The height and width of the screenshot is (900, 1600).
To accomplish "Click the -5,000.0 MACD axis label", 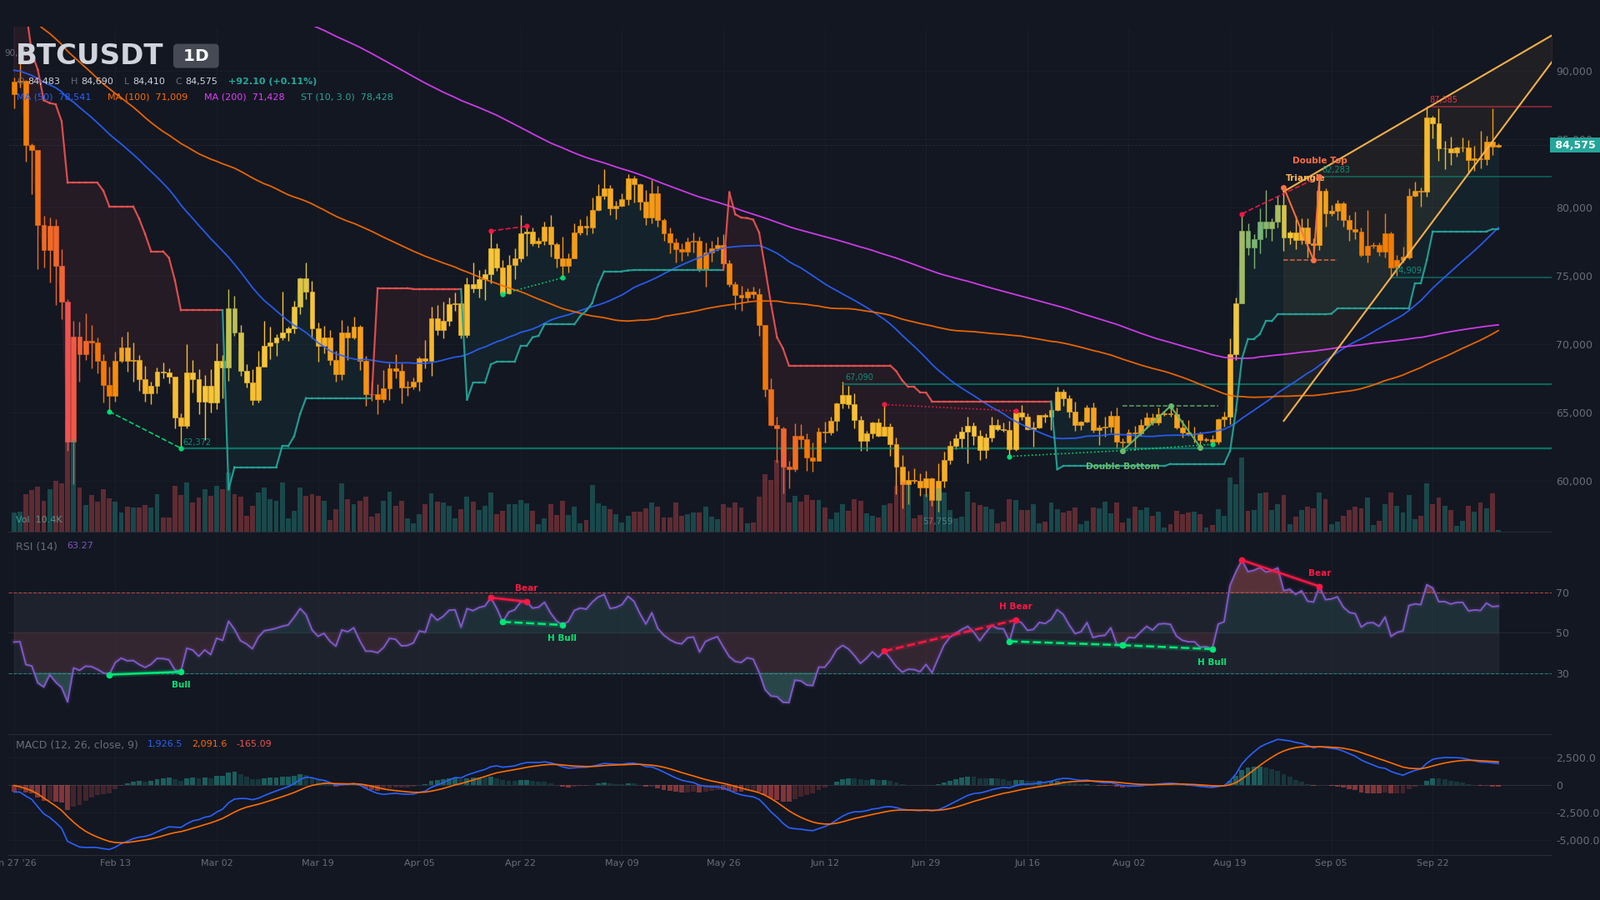I will pyautogui.click(x=1577, y=841).
